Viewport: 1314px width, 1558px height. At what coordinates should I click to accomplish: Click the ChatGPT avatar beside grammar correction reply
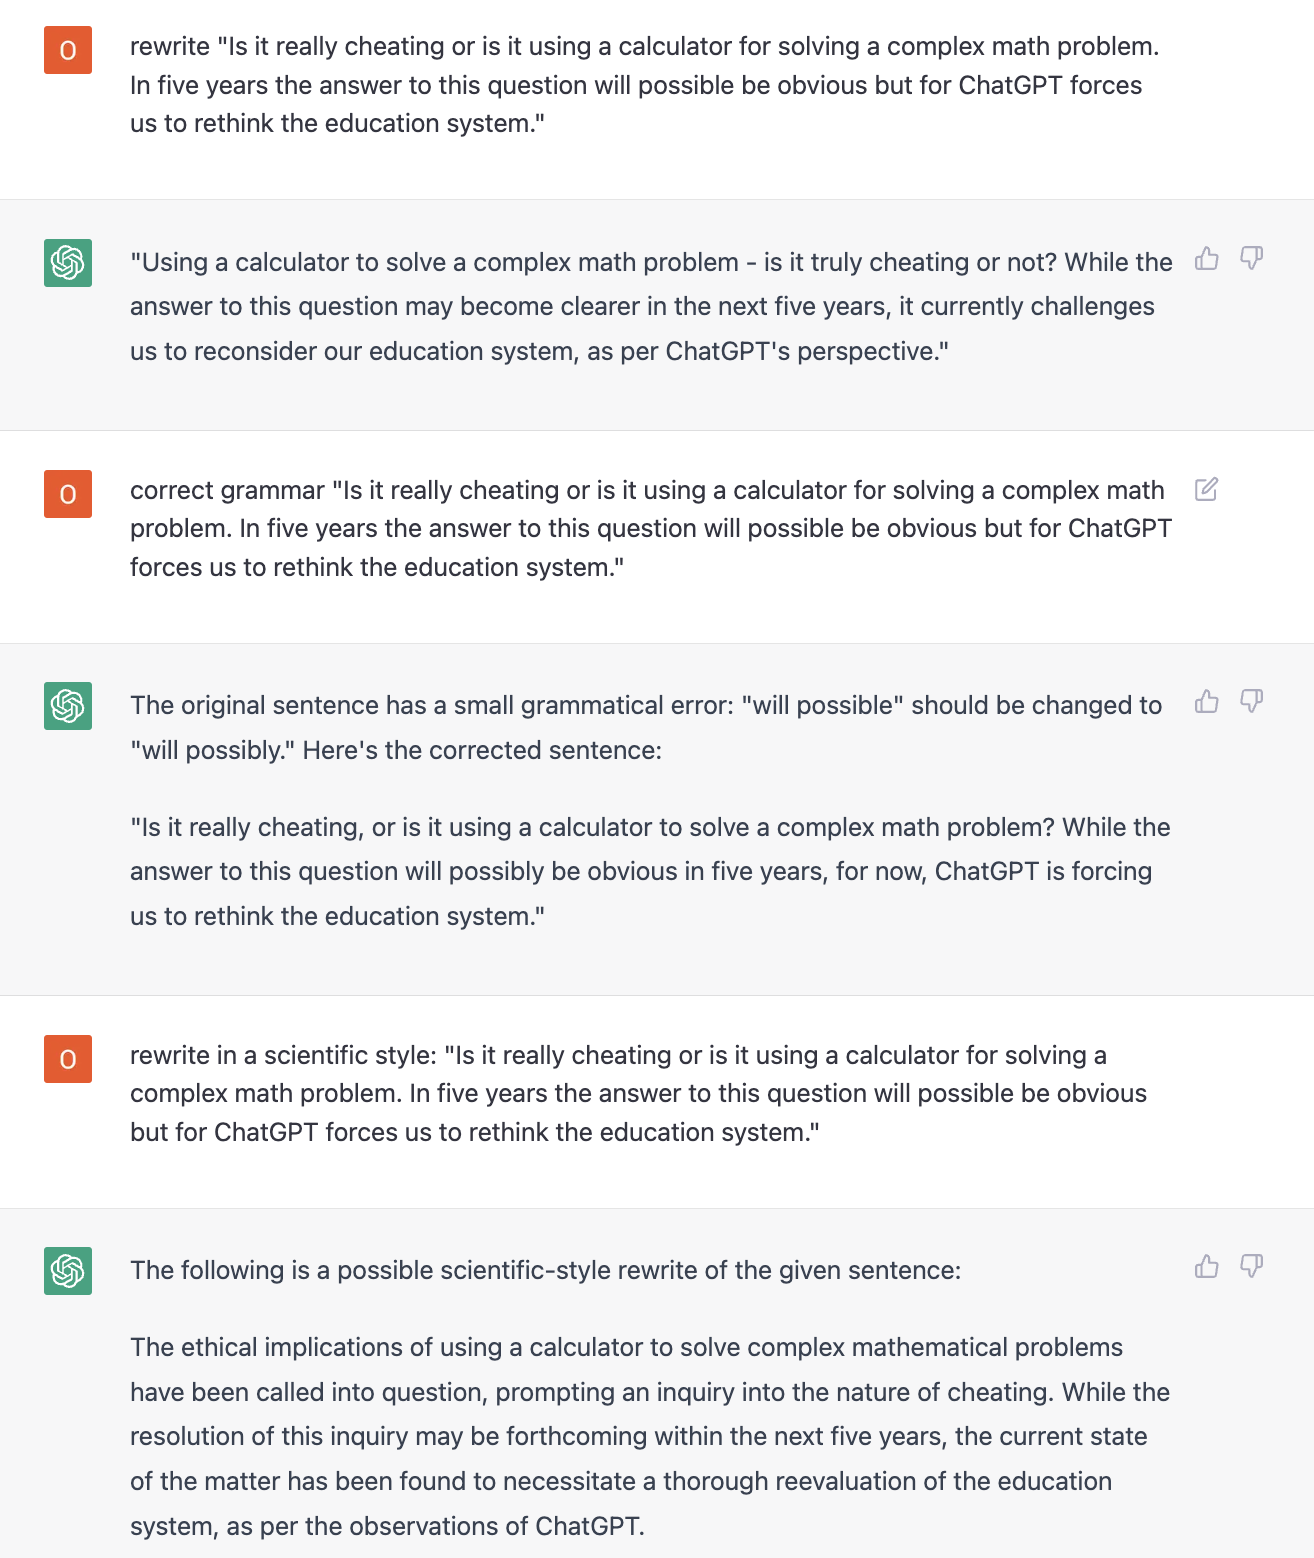(68, 706)
